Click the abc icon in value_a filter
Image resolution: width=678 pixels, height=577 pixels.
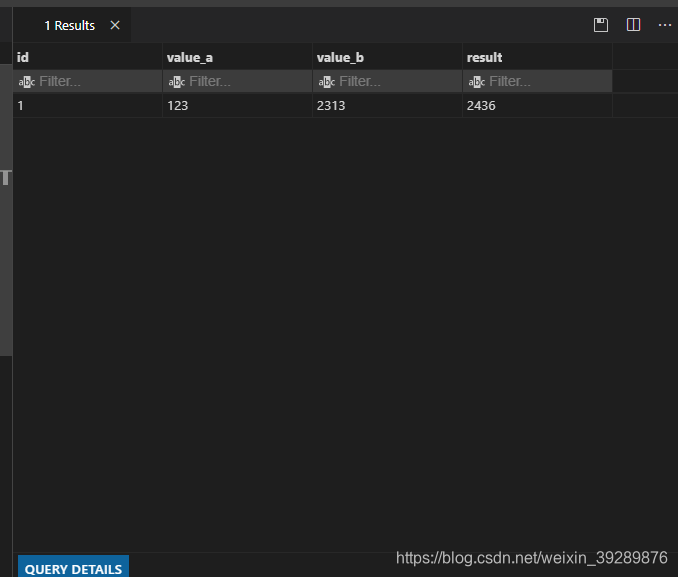tap(176, 82)
